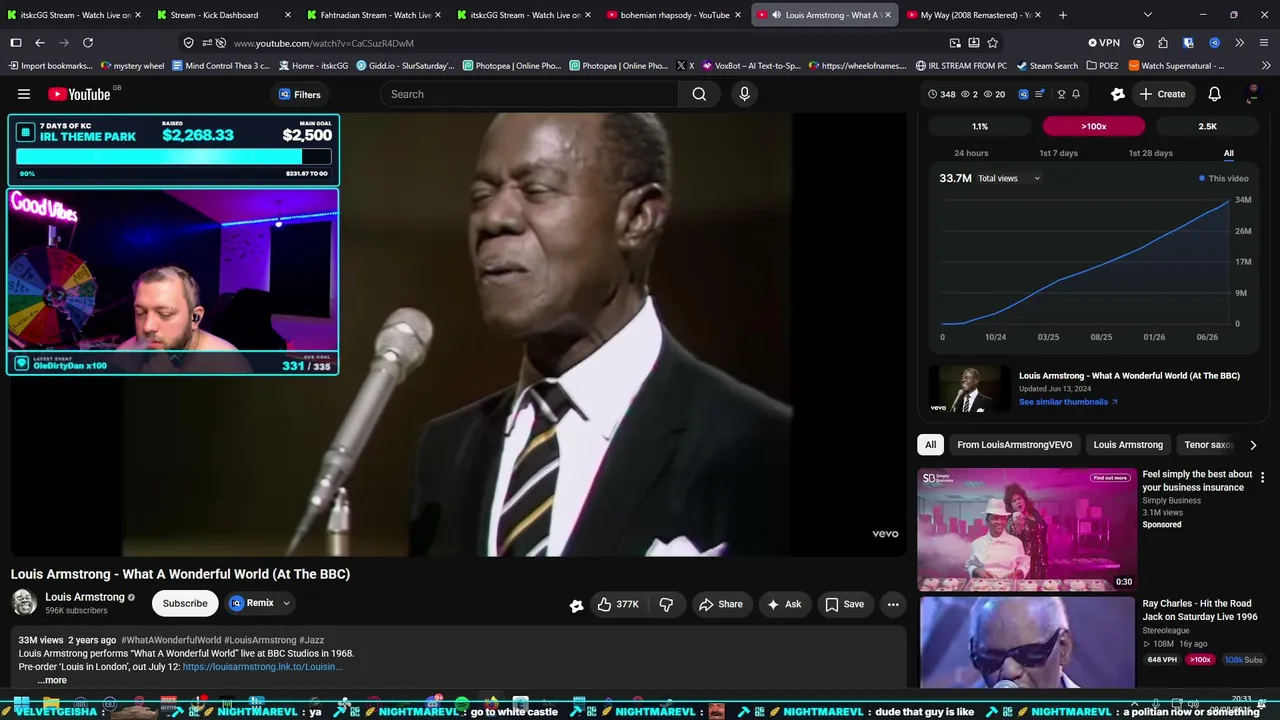
Task: Click the >100x pink pill
Action: tap(1094, 127)
